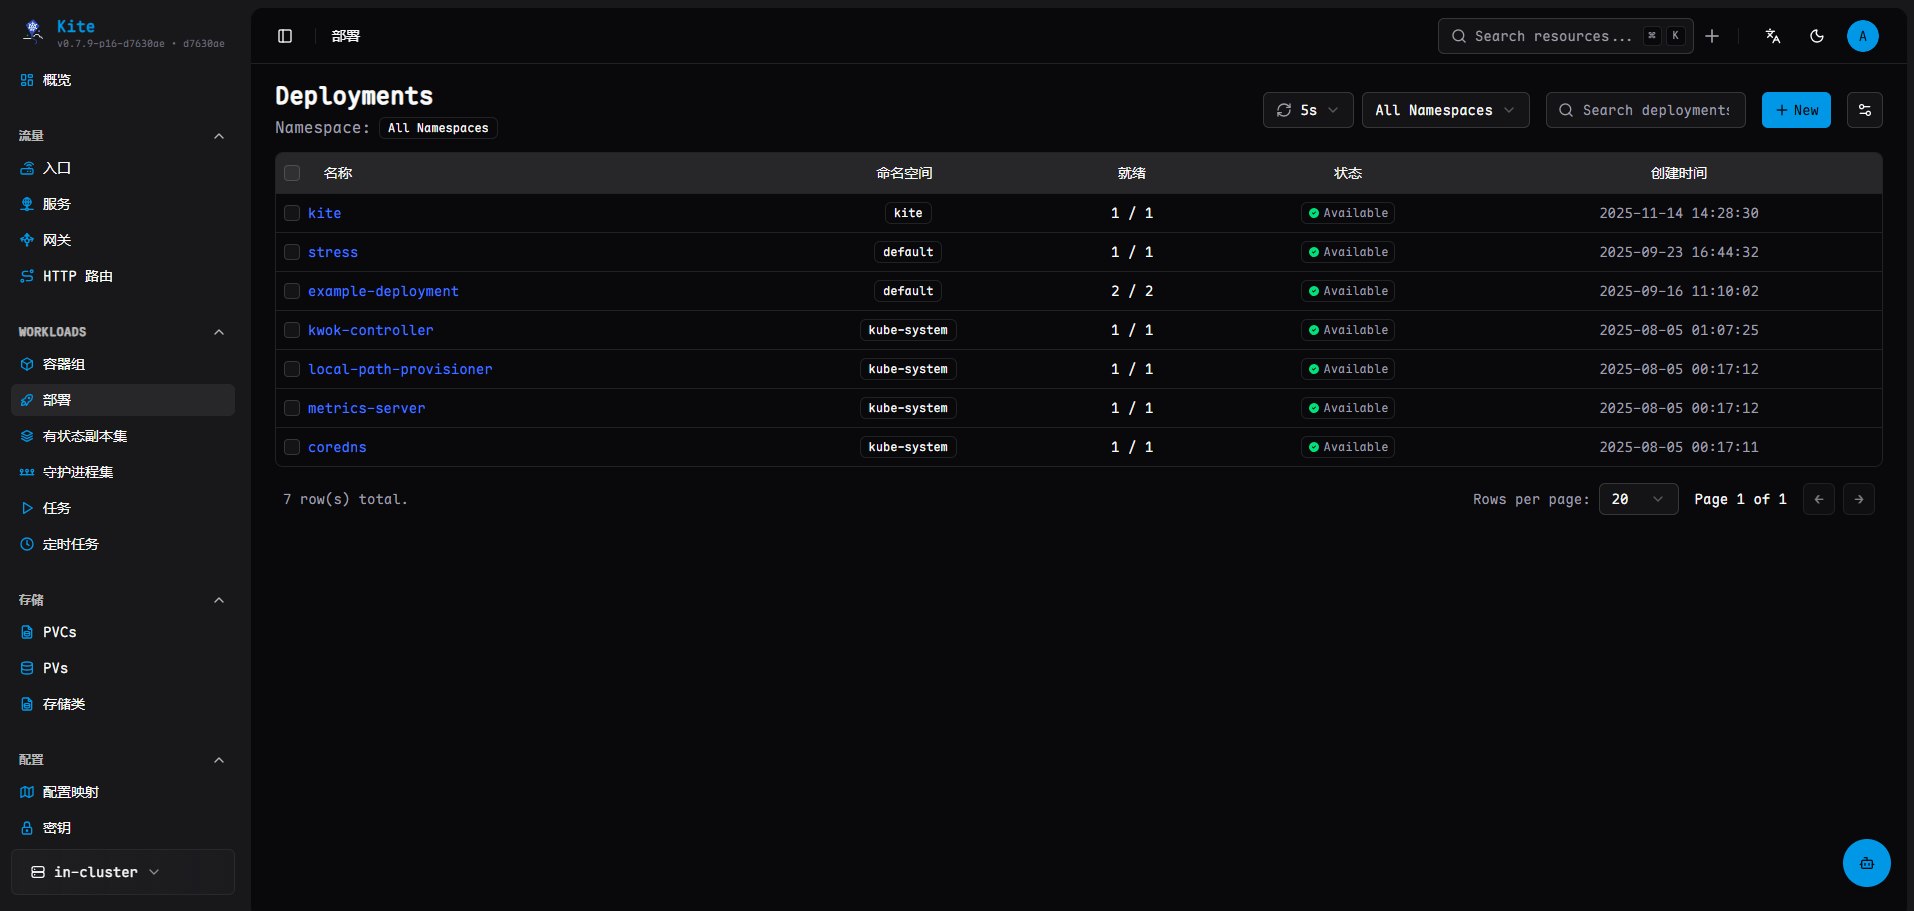
Task: Go to next page arrow
Action: click(1858, 499)
